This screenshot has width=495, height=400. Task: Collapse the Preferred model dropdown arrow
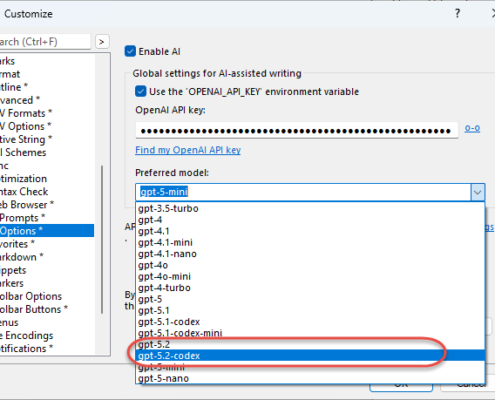478,192
